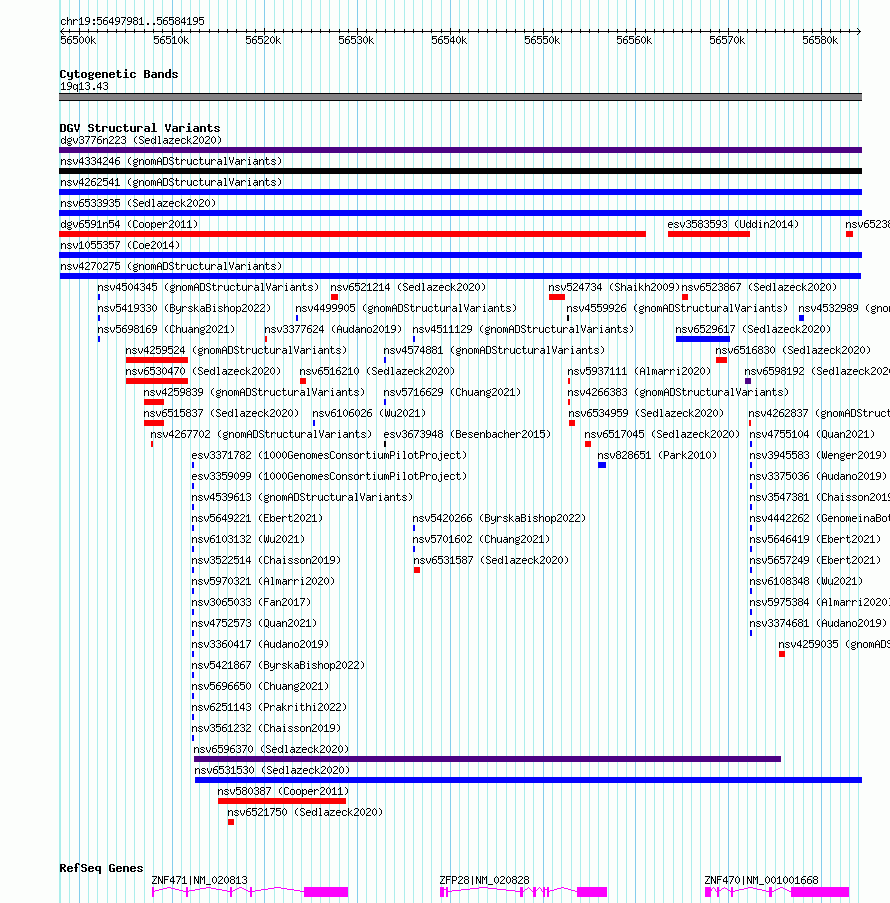Open nsv5716629 (Chuang2021) label
The width and height of the screenshot is (890, 903).
click(x=452, y=393)
